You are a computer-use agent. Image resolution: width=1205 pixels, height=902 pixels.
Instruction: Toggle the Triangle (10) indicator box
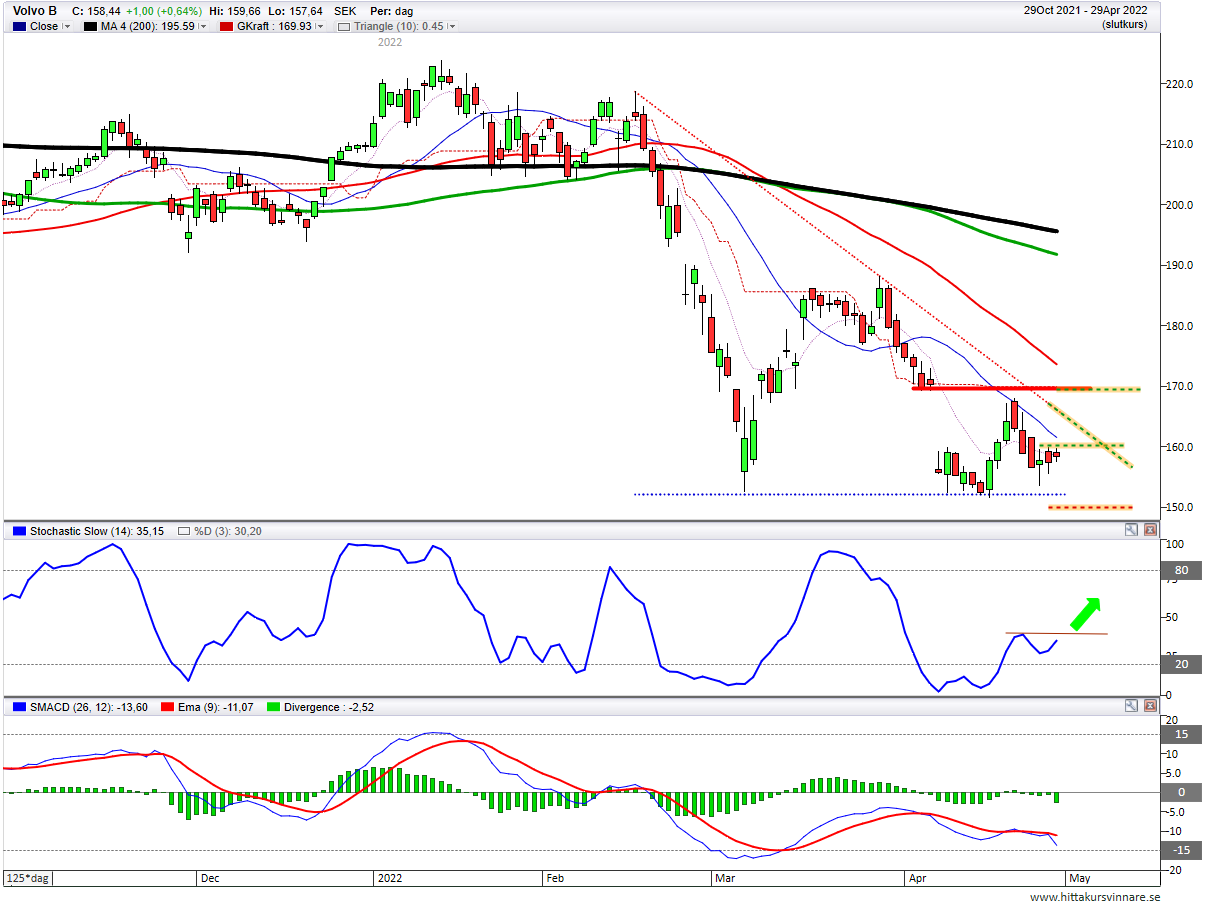tap(345, 27)
